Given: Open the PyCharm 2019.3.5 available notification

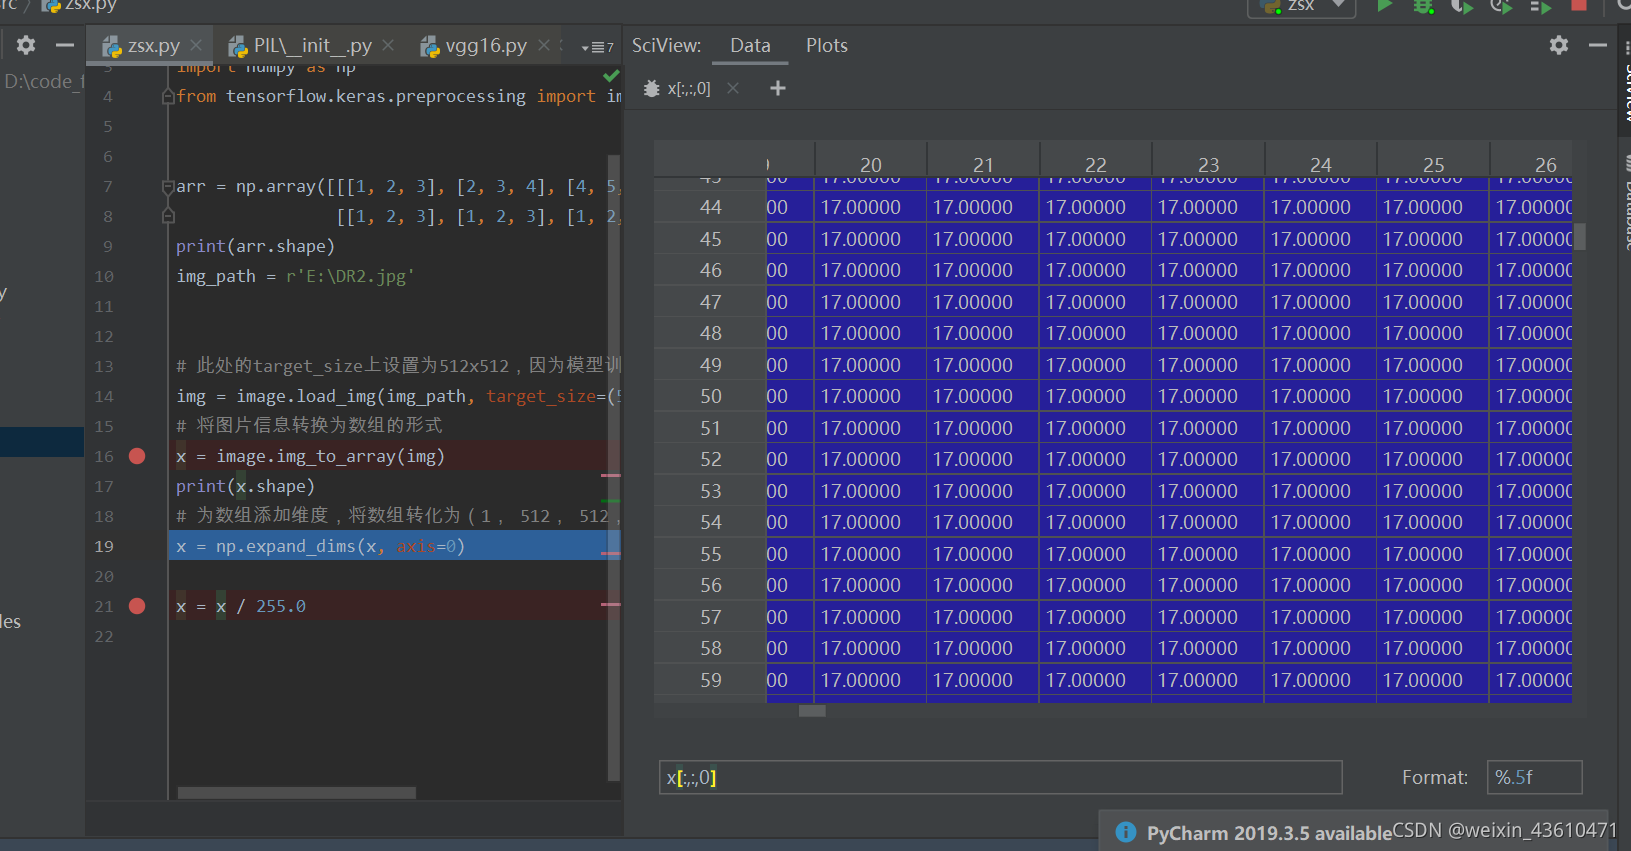Looking at the screenshot, I should (1268, 833).
